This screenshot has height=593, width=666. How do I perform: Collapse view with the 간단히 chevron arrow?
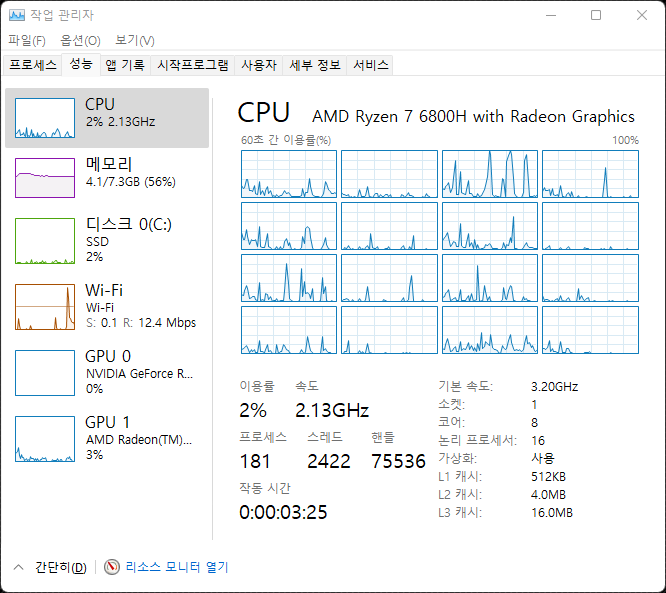tap(18, 567)
